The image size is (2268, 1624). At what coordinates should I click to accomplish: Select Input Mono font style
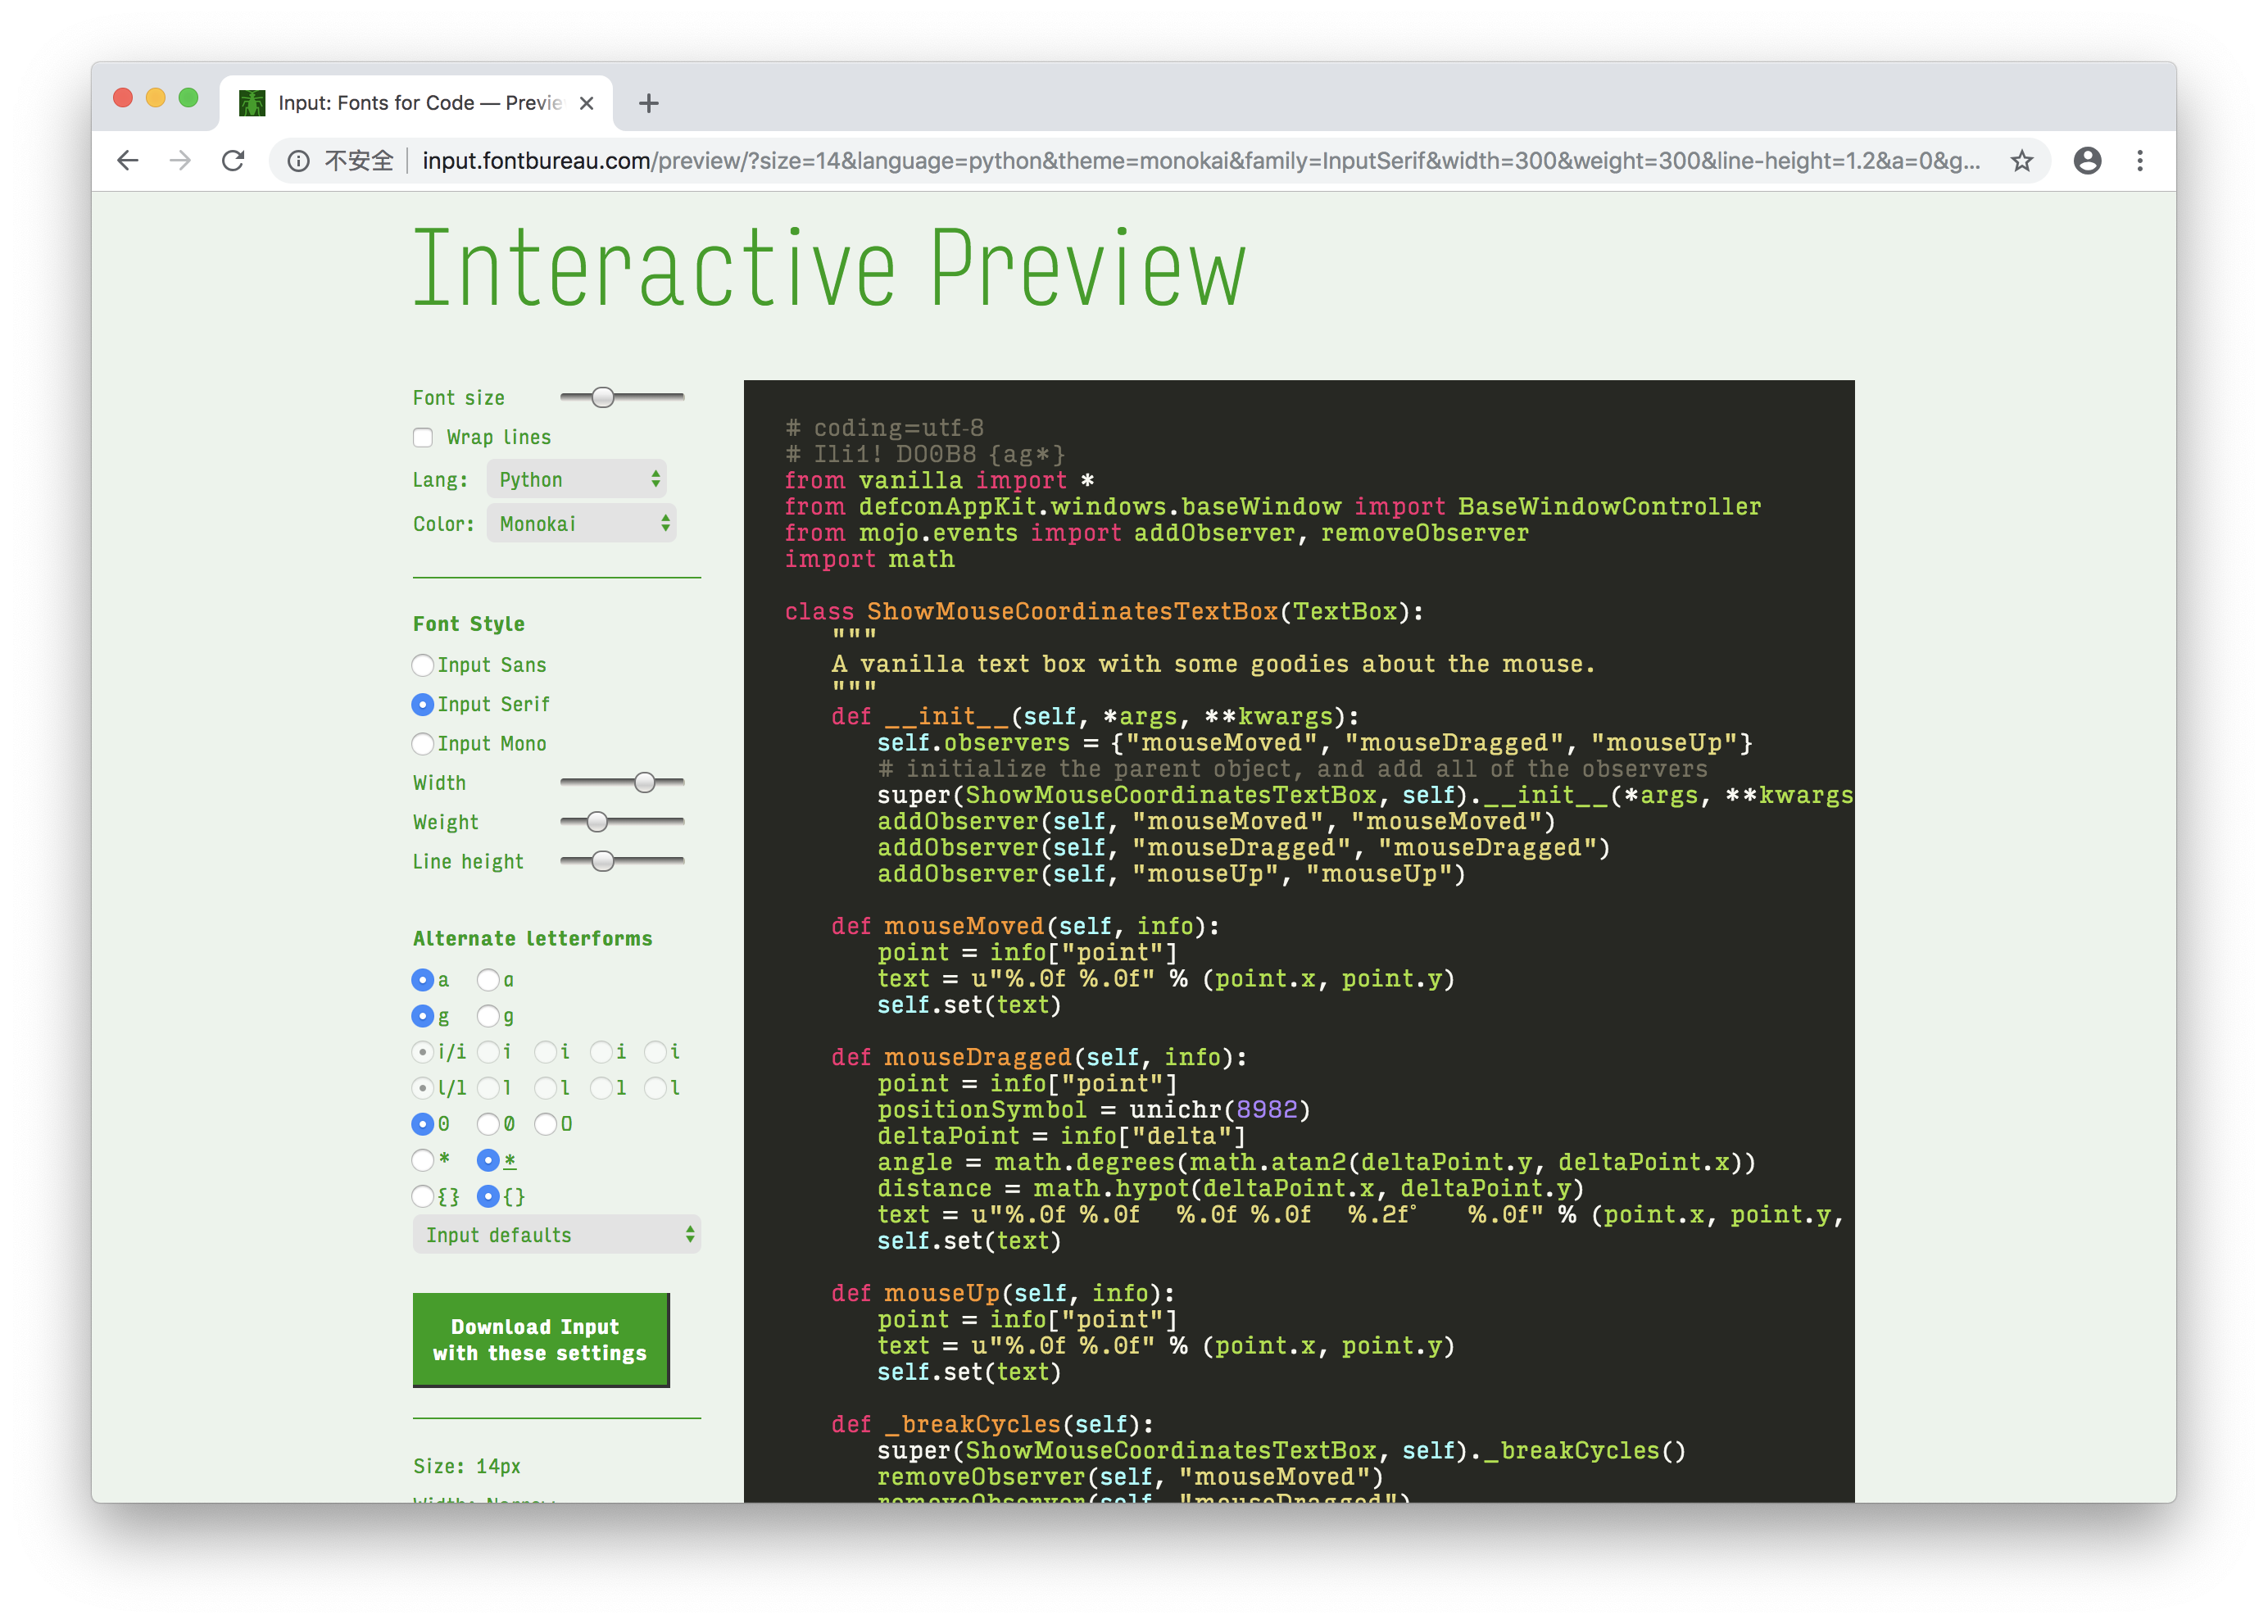[420, 742]
